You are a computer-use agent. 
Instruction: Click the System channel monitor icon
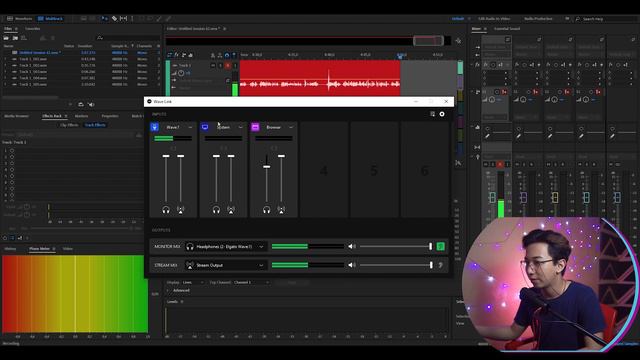pyautogui.click(x=205, y=127)
